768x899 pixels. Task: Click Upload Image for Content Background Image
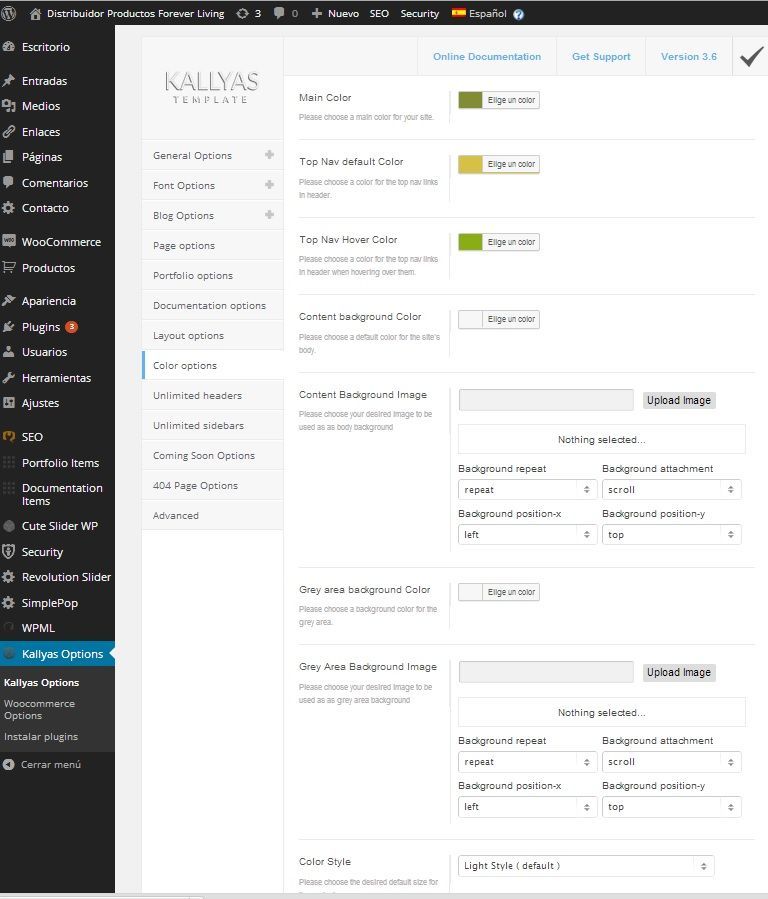click(679, 400)
